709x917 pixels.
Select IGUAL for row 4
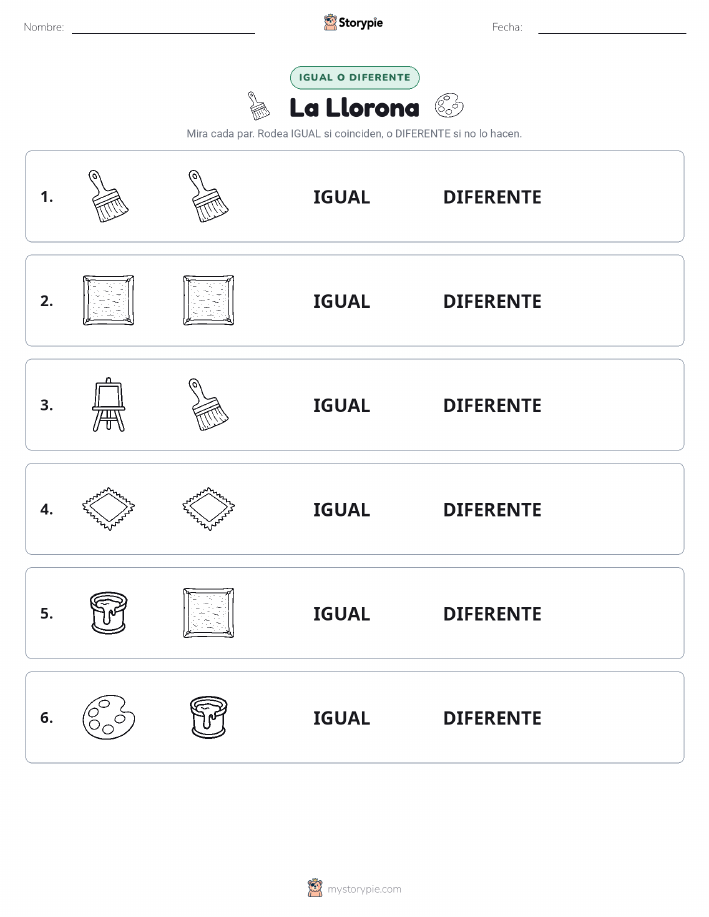(x=342, y=509)
